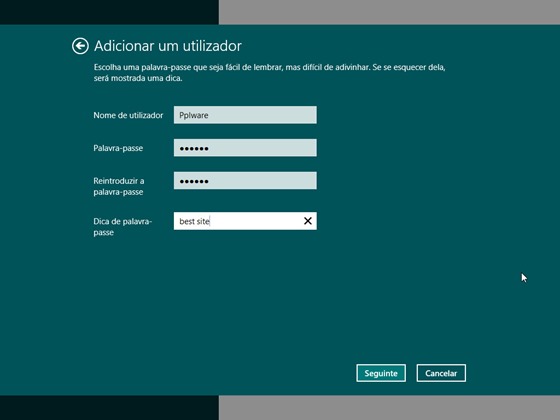Click the Nome de utilizador field containing Pplware
The image size is (560, 420).
pyautogui.click(x=245, y=115)
